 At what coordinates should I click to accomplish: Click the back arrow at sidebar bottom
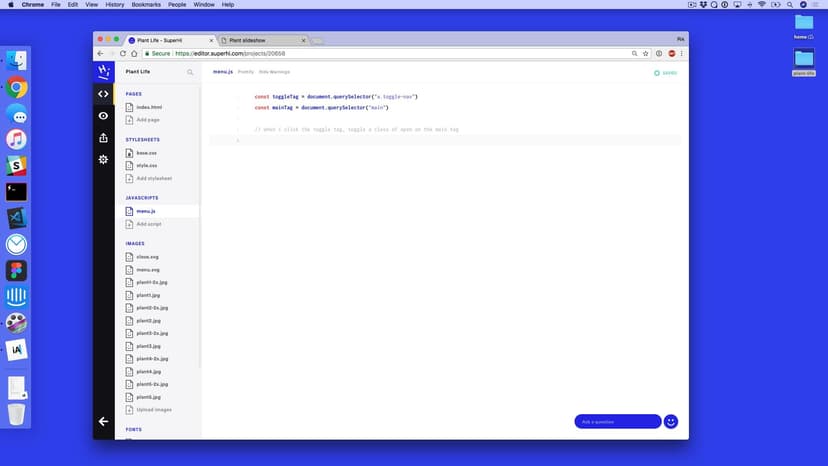click(103, 421)
